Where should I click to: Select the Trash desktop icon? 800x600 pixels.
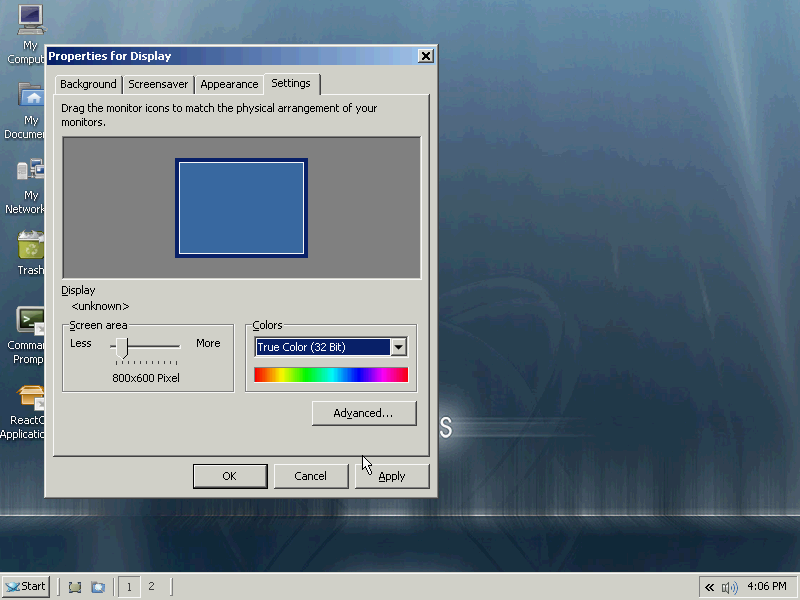click(31, 246)
